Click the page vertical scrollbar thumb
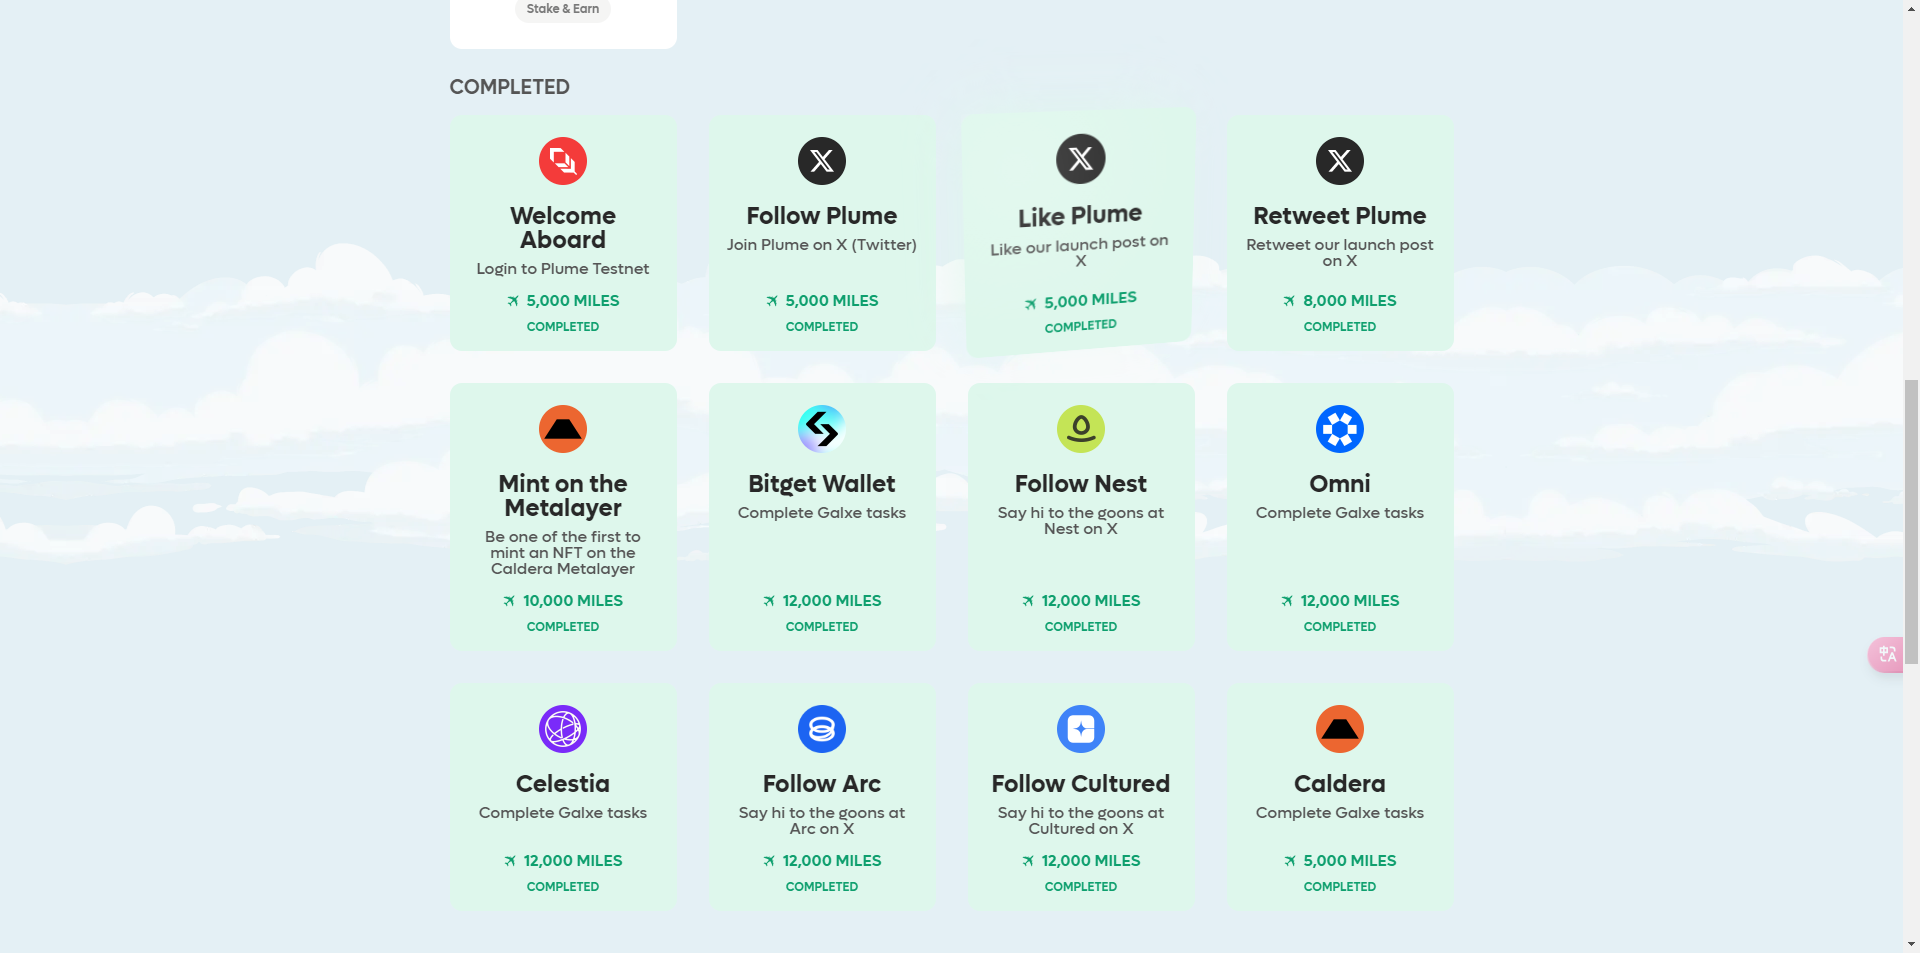Viewport: 1920px width, 953px height. [x=1911, y=521]
